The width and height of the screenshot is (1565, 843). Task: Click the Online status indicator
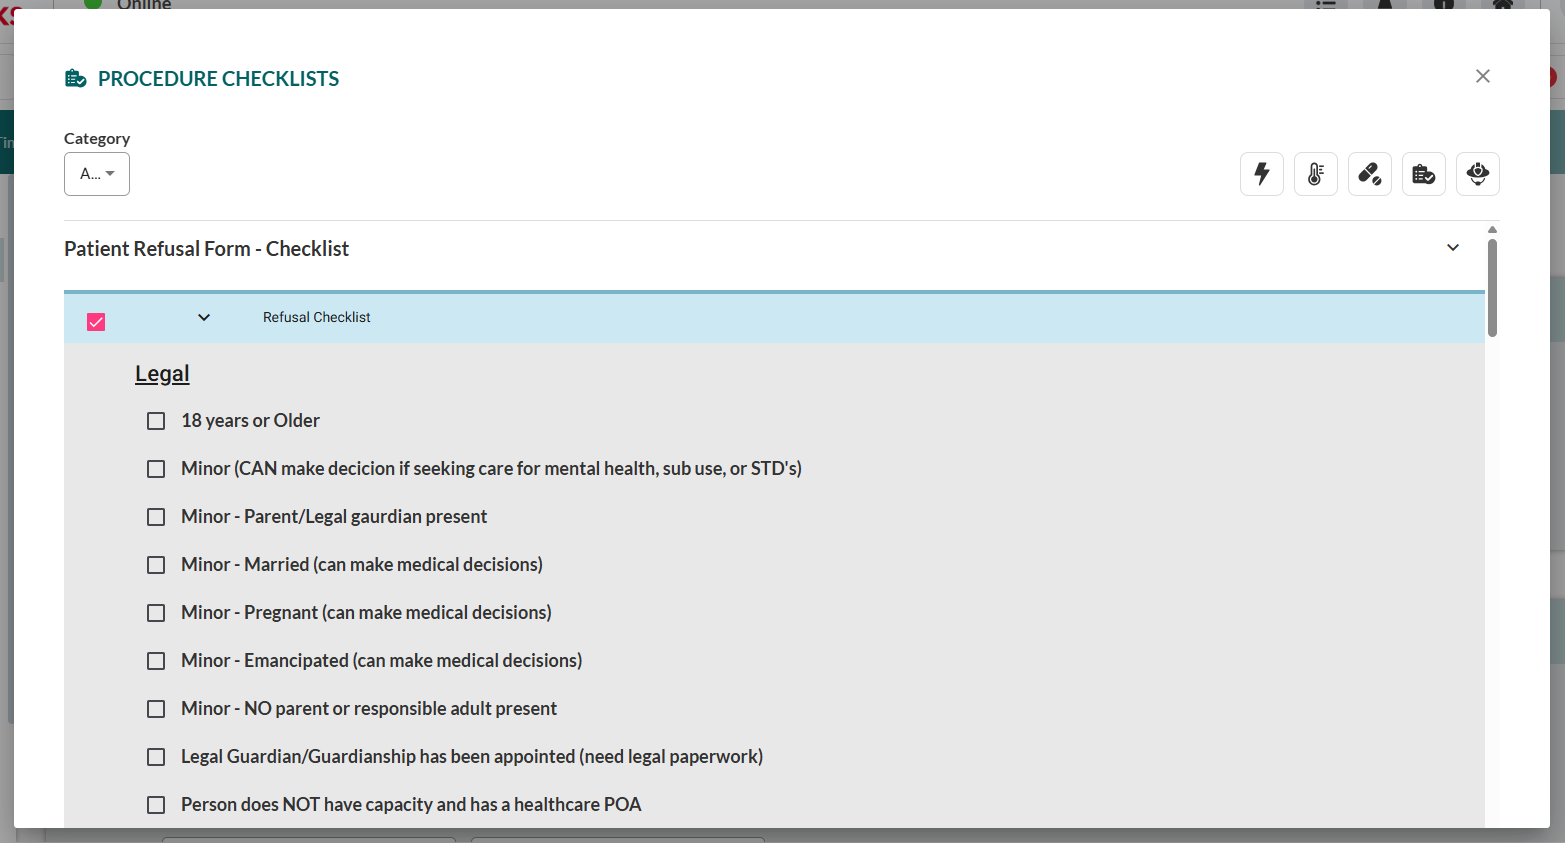coord(93,5)
